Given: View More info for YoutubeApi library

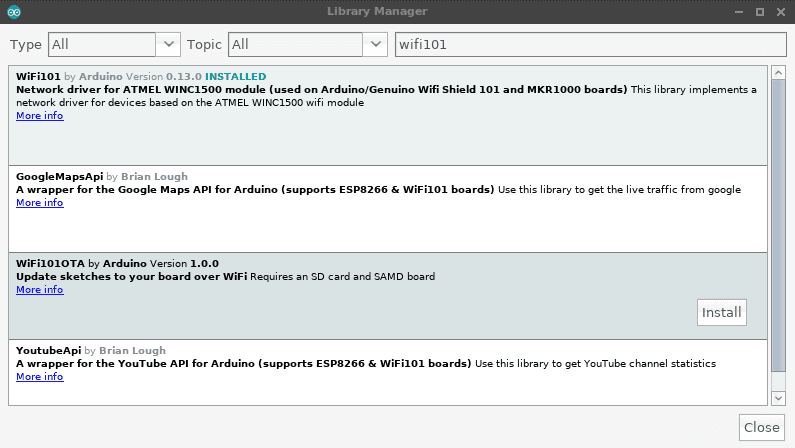Looking at the screenshot, I should tap(39, 377).
